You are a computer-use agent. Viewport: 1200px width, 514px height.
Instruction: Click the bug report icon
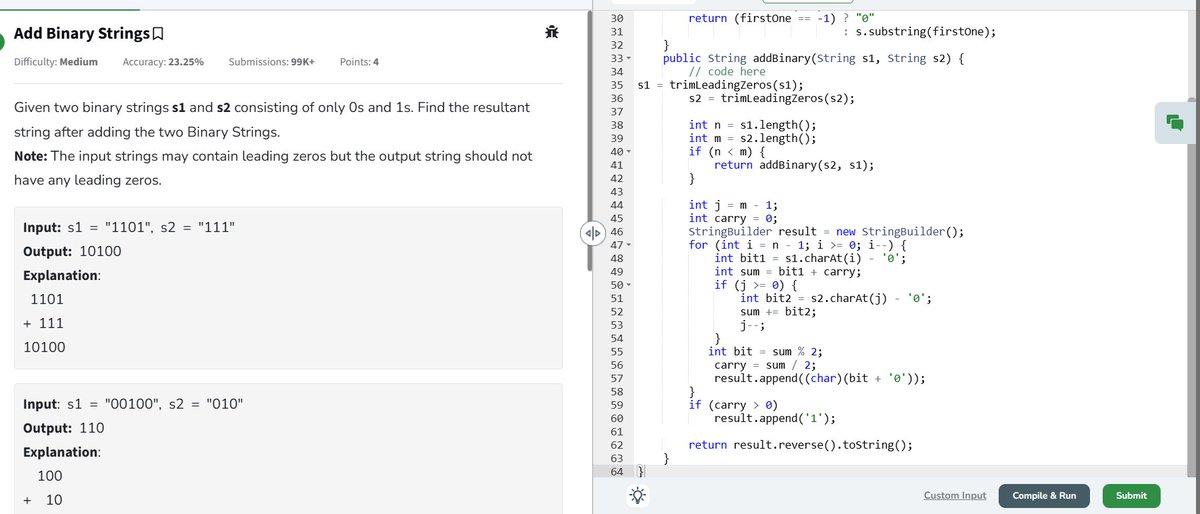(551, 33)
